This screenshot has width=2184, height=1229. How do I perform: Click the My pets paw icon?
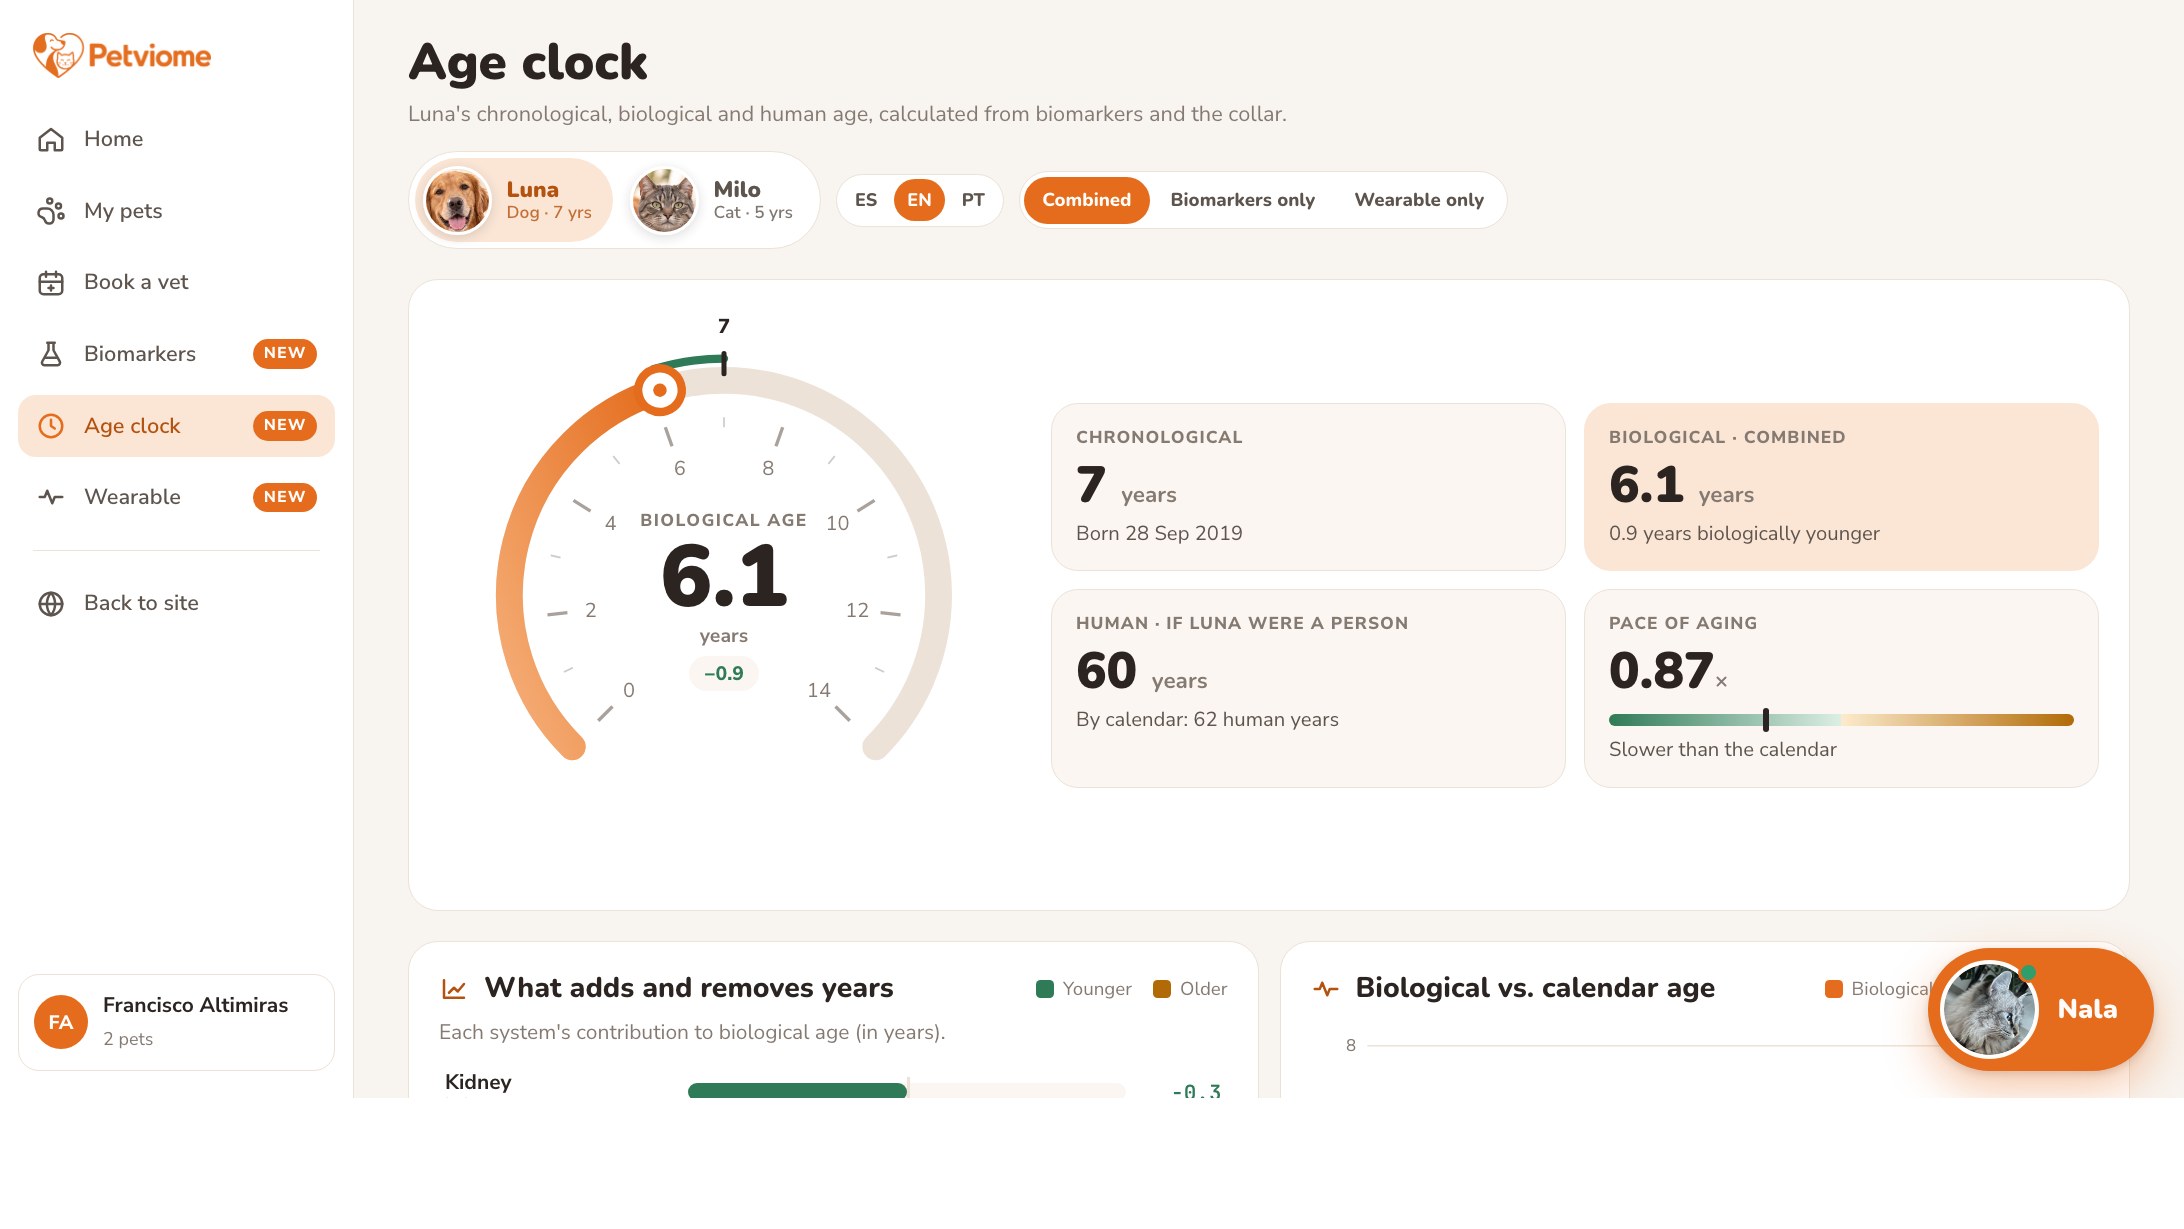[51, 211]
